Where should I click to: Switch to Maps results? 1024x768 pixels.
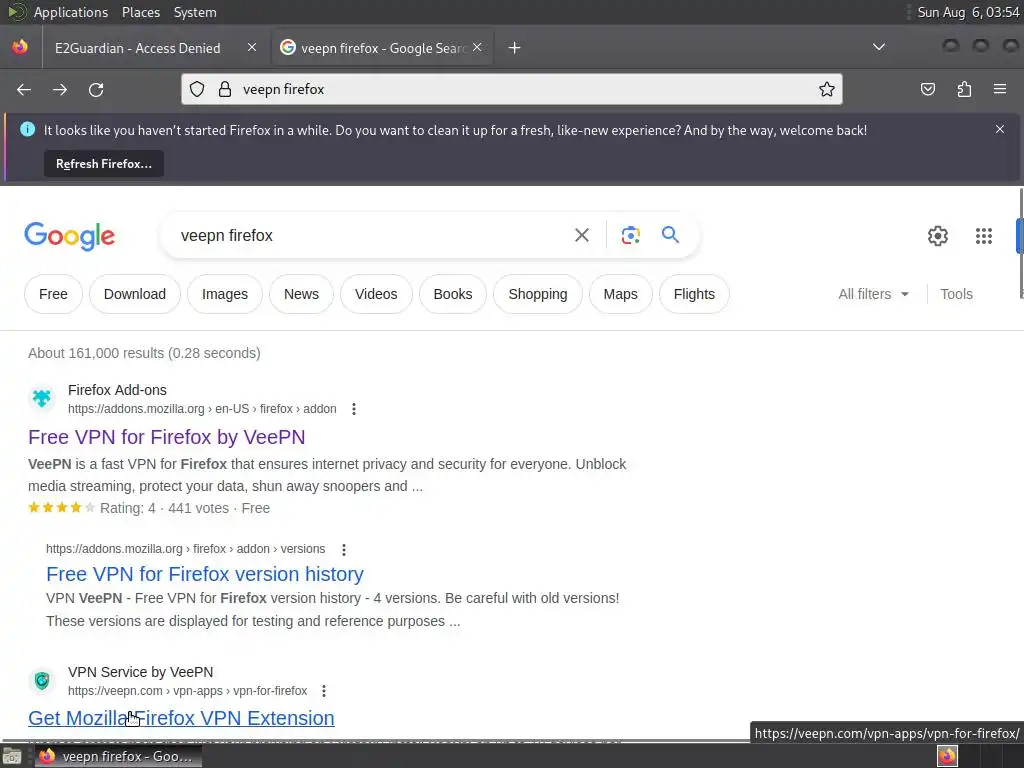click(620, 294)
